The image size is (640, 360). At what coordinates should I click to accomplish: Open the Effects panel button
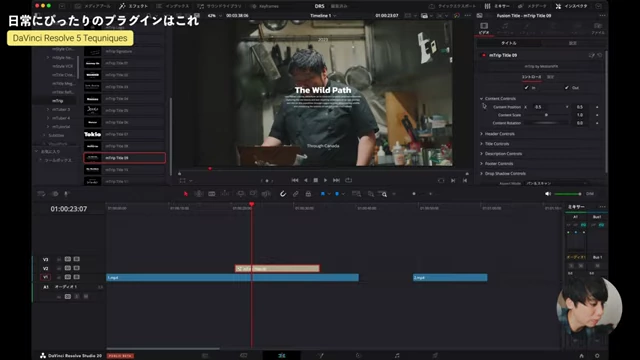click(x=133, y=6)
